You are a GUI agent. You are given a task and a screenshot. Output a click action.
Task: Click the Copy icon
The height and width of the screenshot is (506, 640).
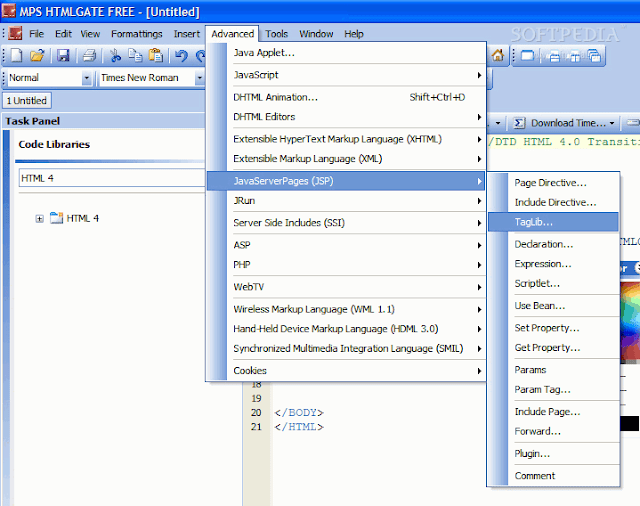click(135, 55)
